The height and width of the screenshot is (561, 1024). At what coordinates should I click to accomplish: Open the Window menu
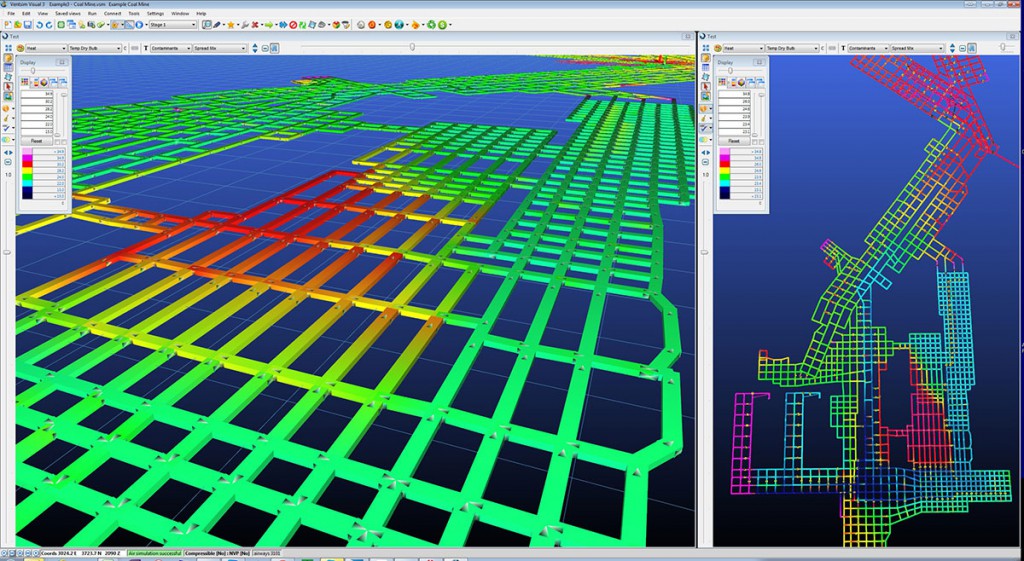180,13
